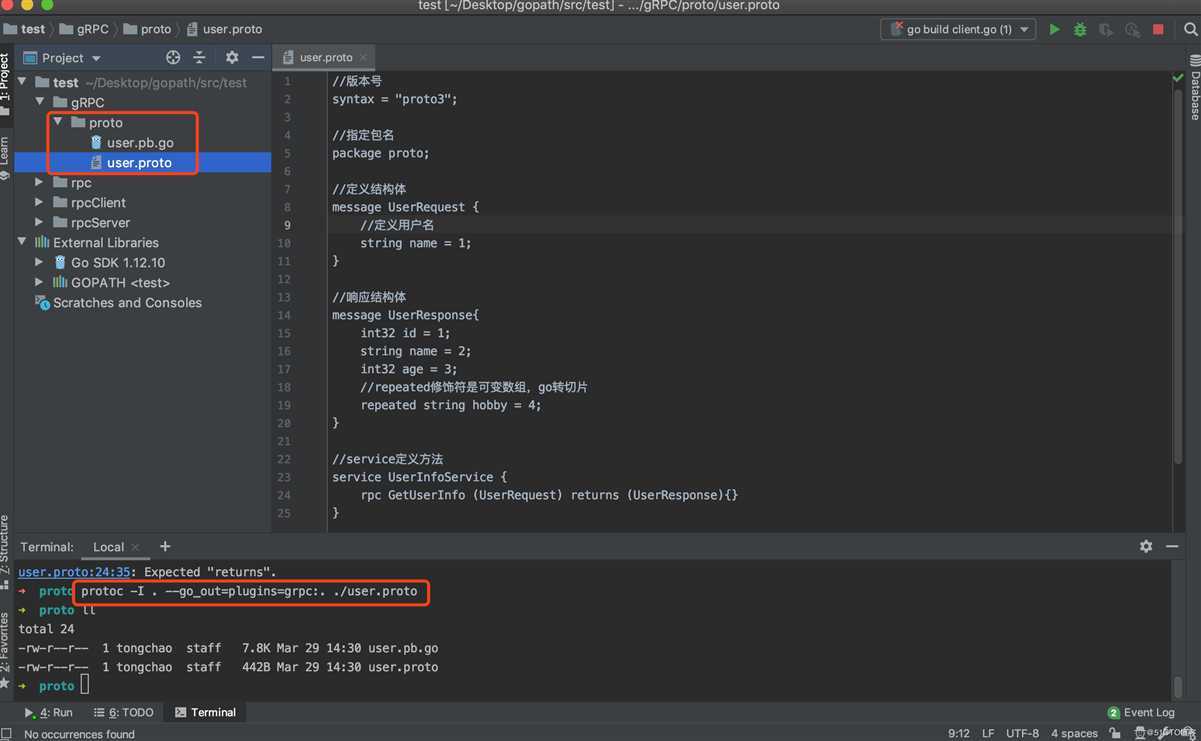
Task: Click the 'package proto;' line in editor
Action: pos(381,153)
